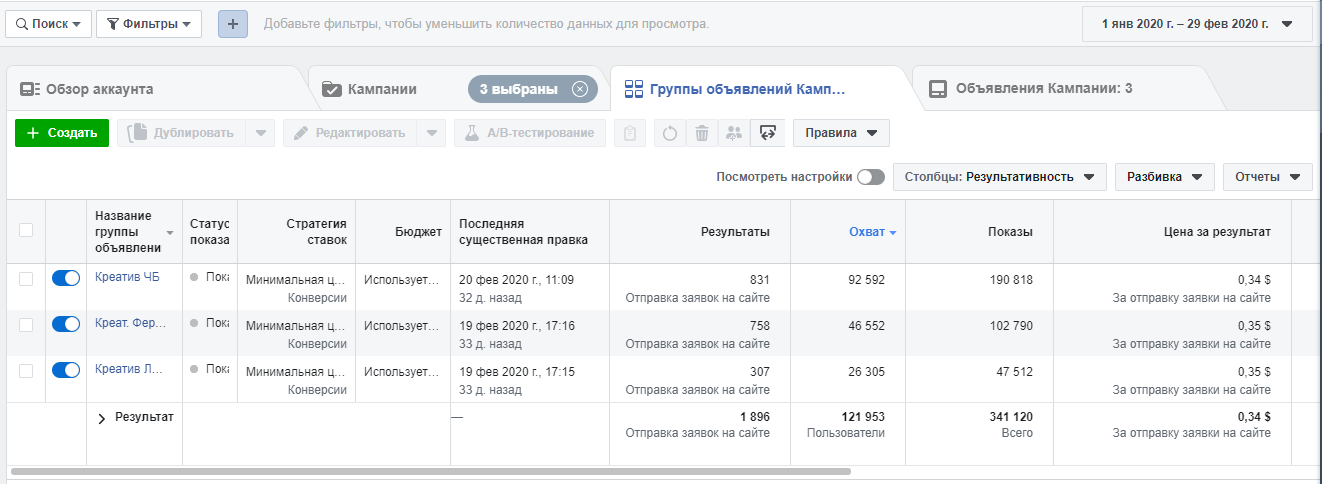Expand the Редактировать dropdown arrow

pyautogui.click(x=431, y=133)
